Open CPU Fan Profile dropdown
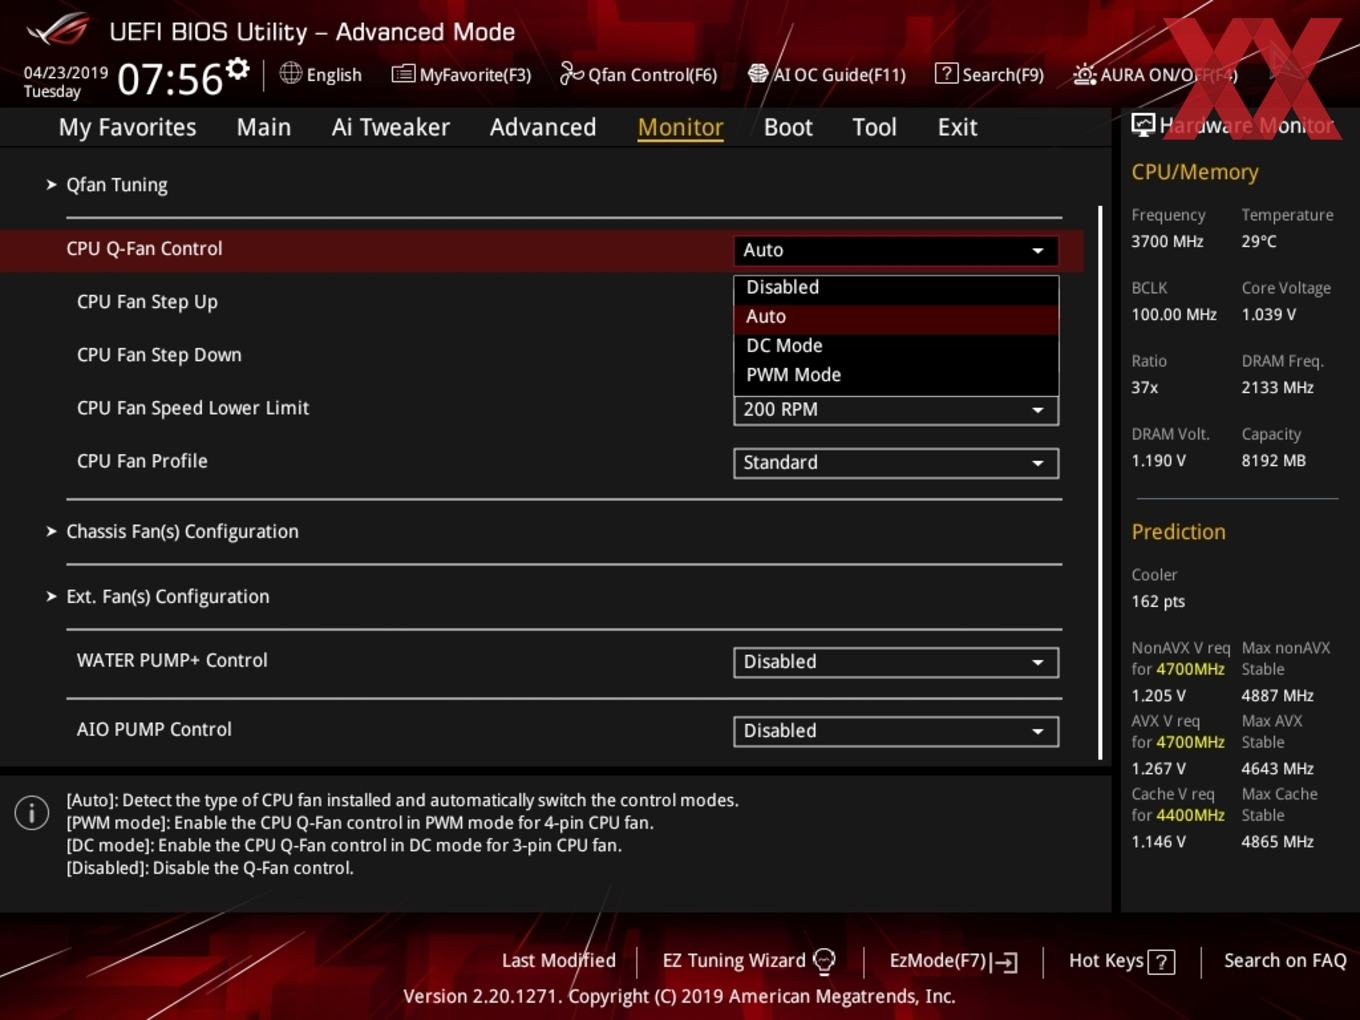The width and height of the screenshot is (1360, 1020). [x=896, y=463]
